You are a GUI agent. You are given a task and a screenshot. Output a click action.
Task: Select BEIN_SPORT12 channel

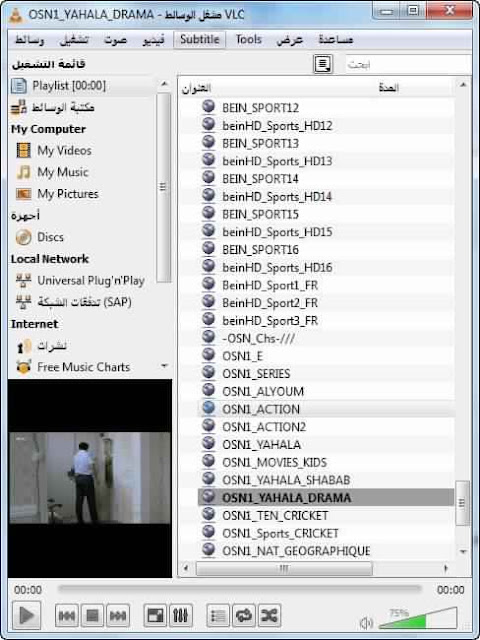(x=260, y=108)
